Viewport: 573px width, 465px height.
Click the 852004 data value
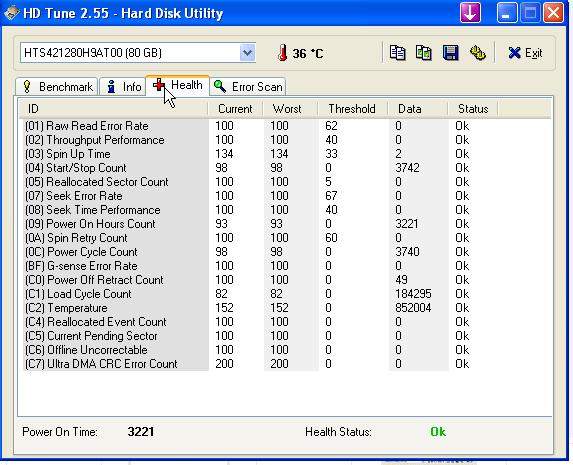[x=413, y=308]
